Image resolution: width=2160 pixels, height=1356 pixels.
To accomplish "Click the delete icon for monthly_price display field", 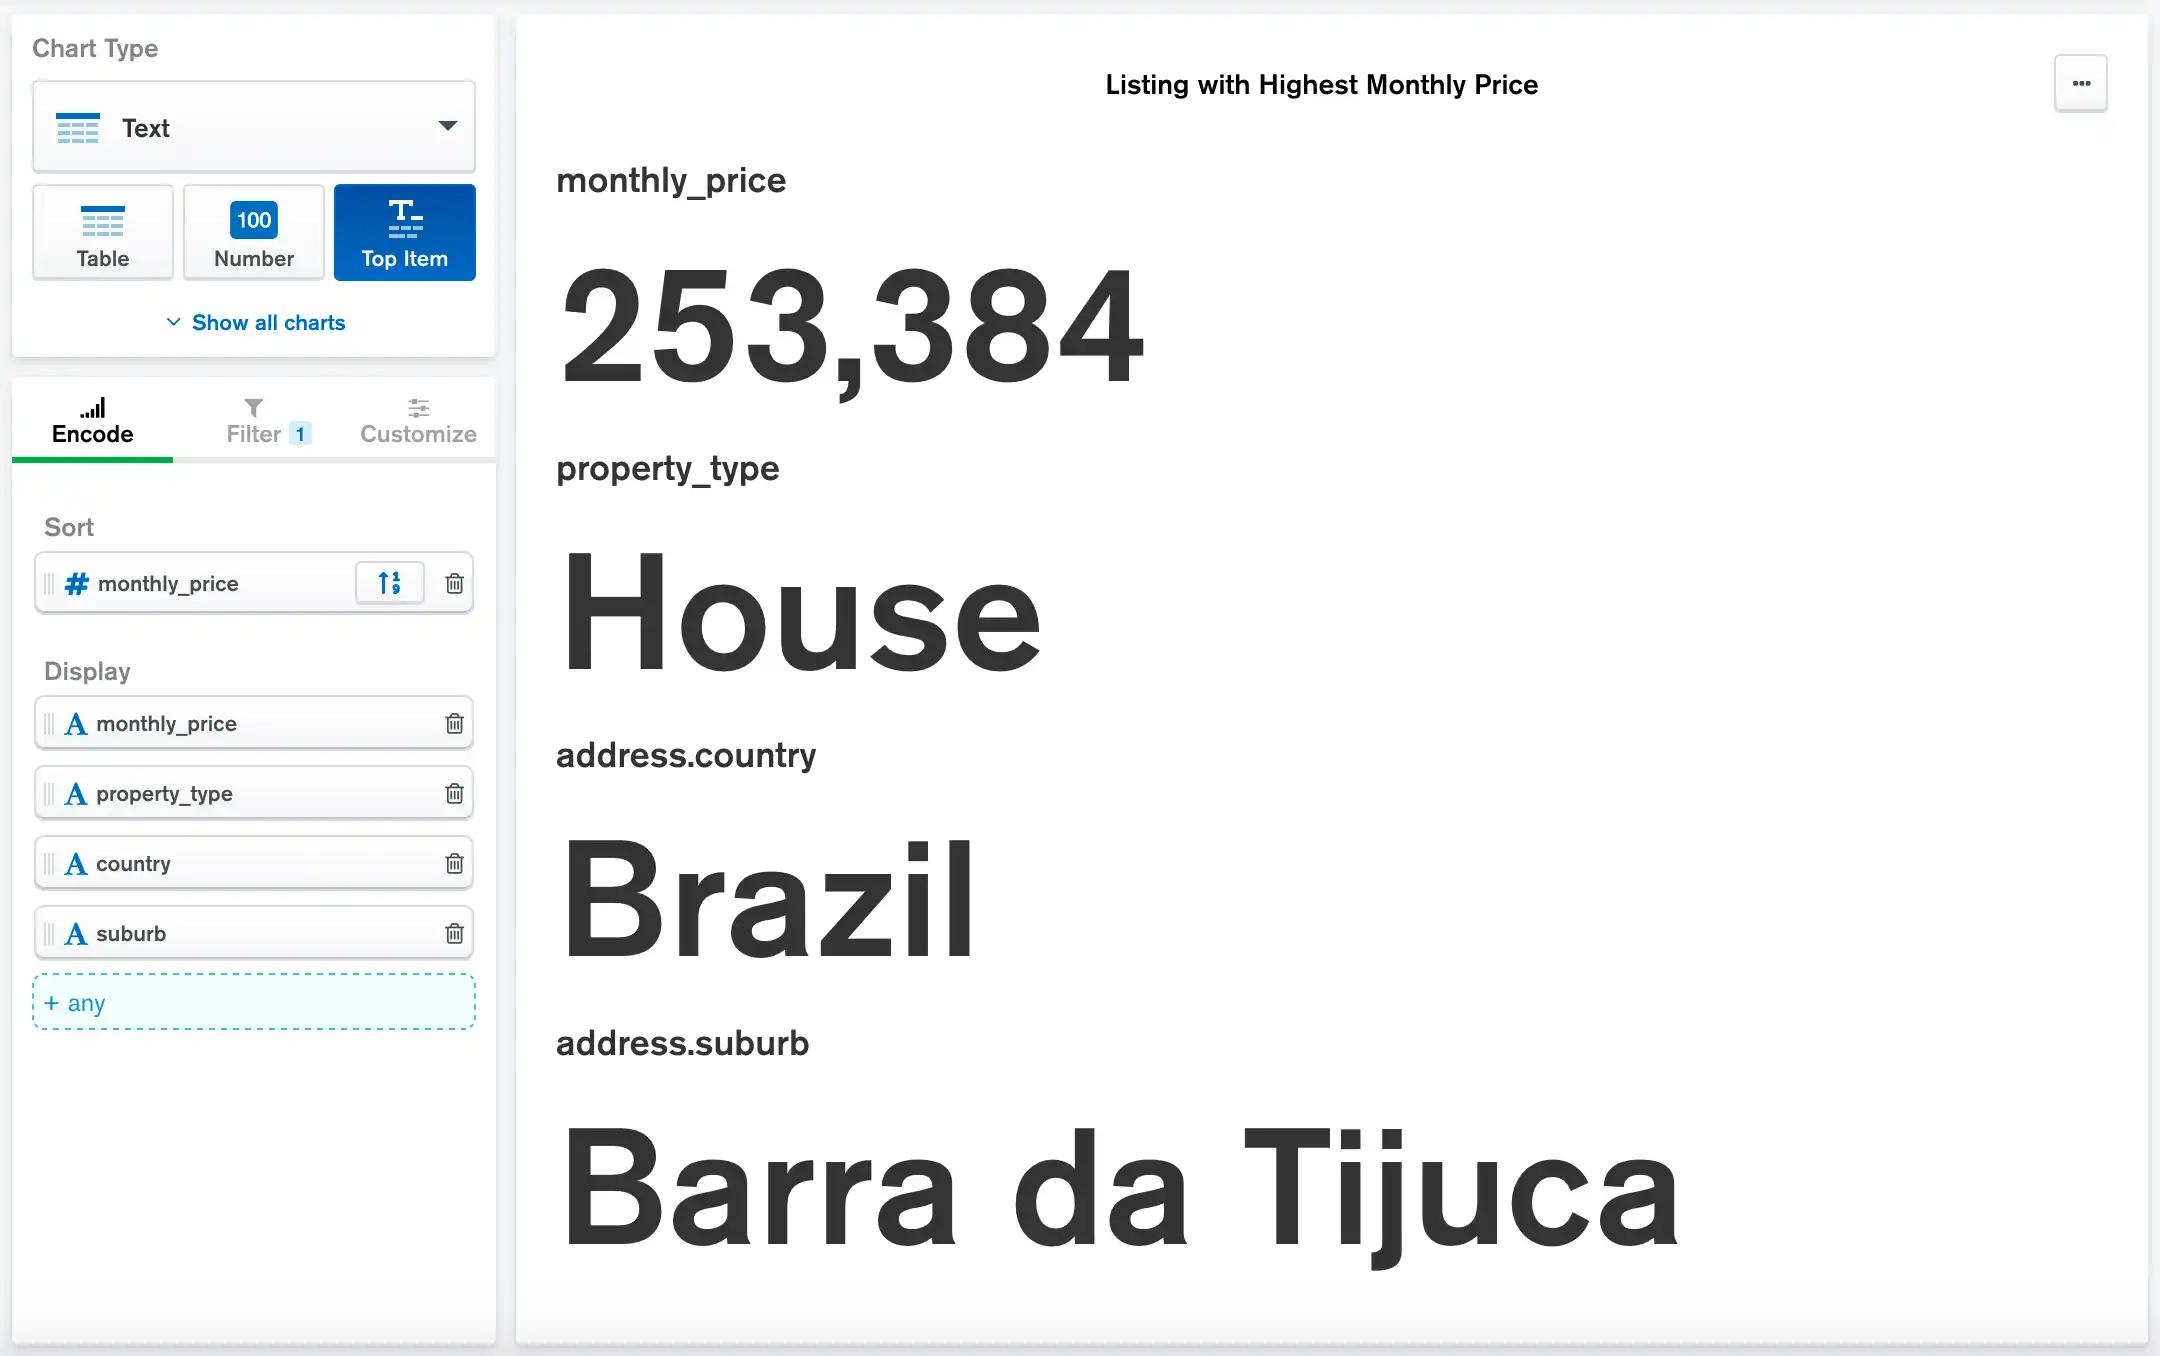I will 453,722.
